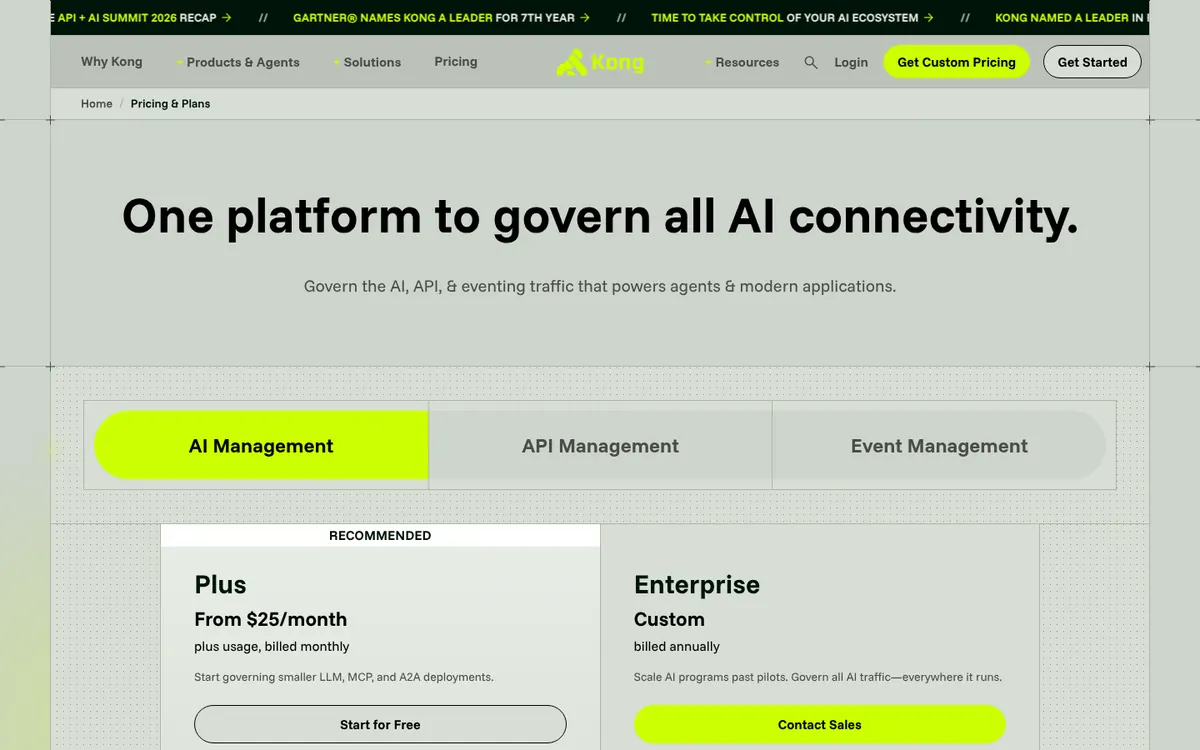Click the 'Govern the AI, API, & eventing' subtitle
The width and height of the screenshot is (1200, 750).
pyautogui.click(x=600, y=286)
